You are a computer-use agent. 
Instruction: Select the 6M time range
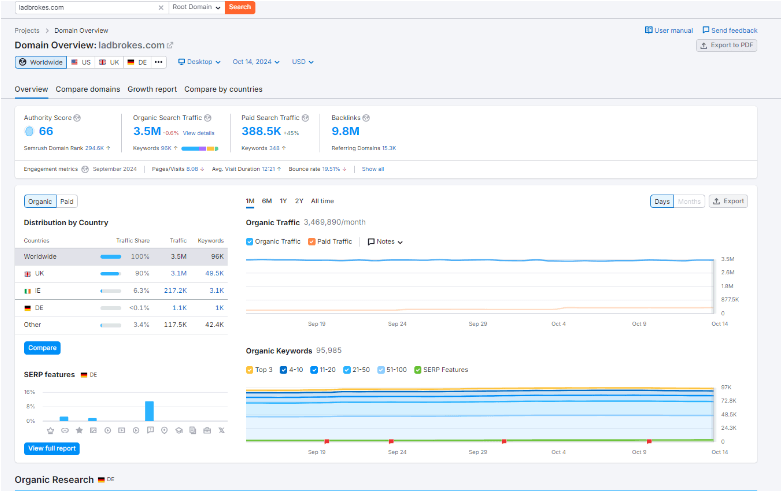tap(267, 201)
